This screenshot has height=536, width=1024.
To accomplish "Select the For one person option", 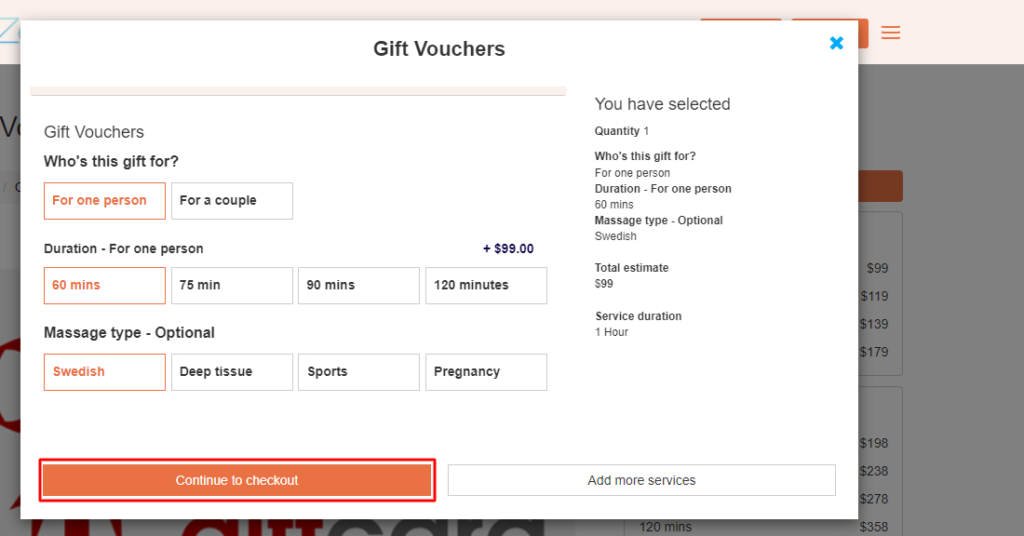I will (104, 201).
